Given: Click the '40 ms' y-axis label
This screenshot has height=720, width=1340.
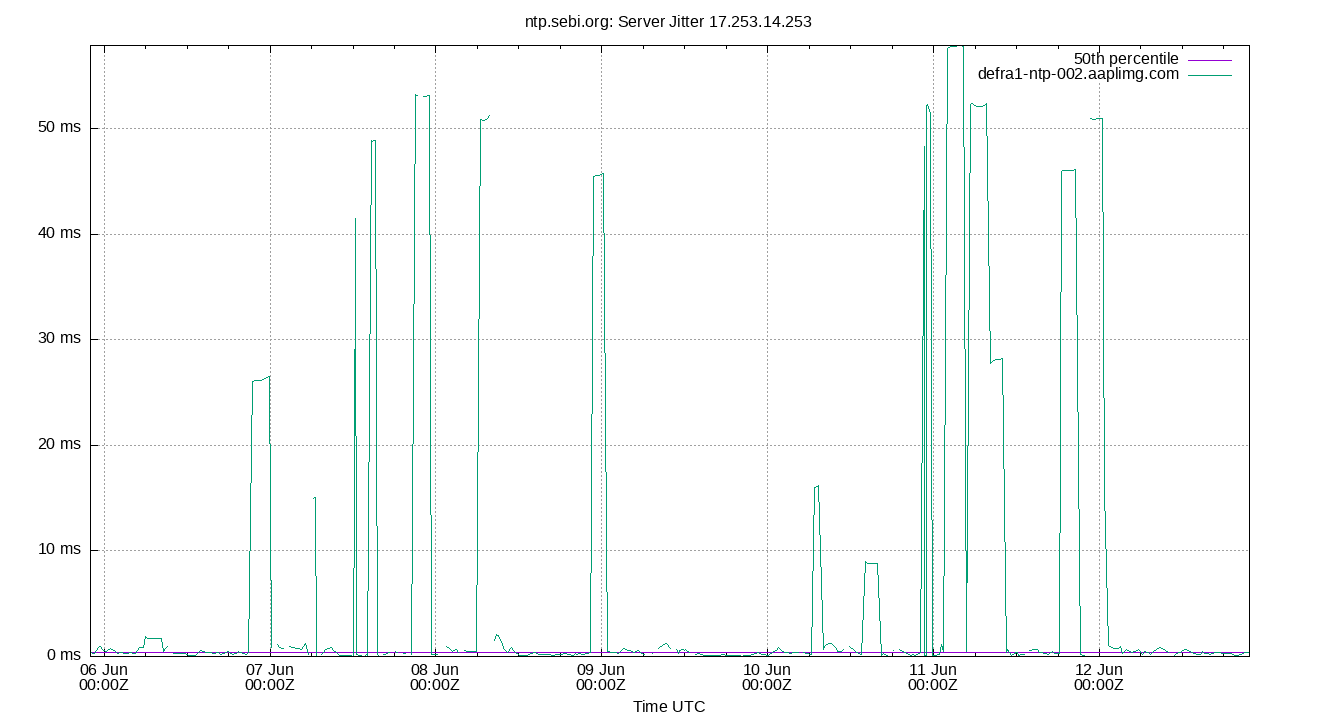Looking at the screenshot, I should click(59, 233).
